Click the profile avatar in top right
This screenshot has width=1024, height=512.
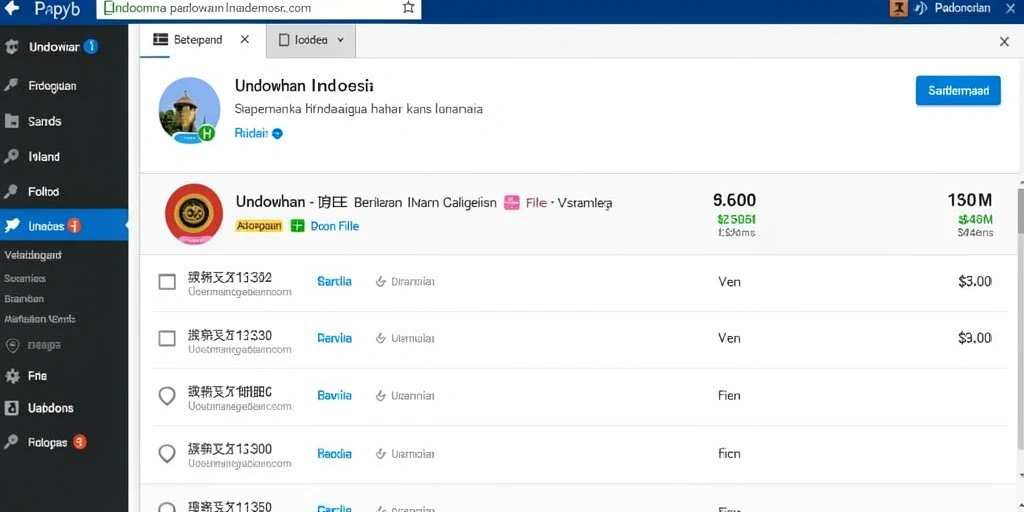pos(899,8)
